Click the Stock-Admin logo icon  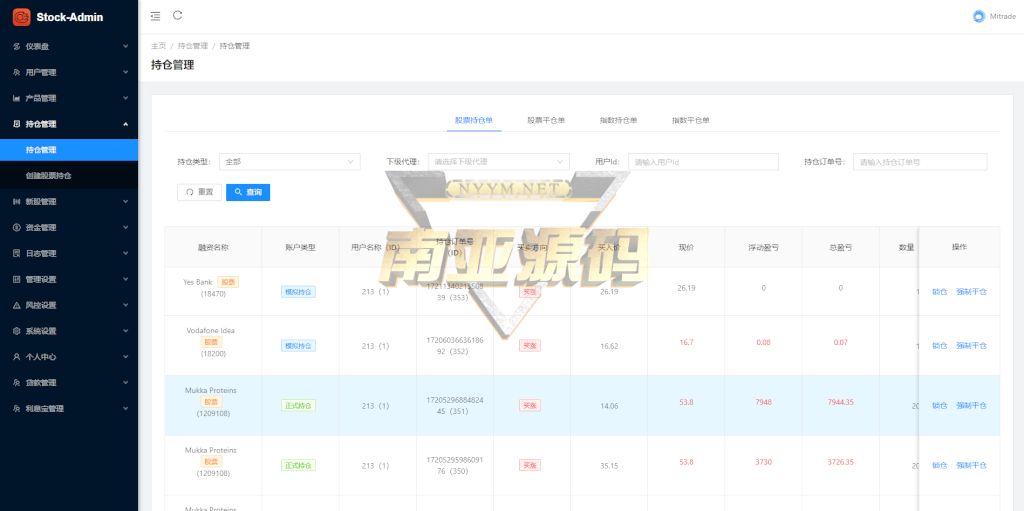click(x=21, y=17)
